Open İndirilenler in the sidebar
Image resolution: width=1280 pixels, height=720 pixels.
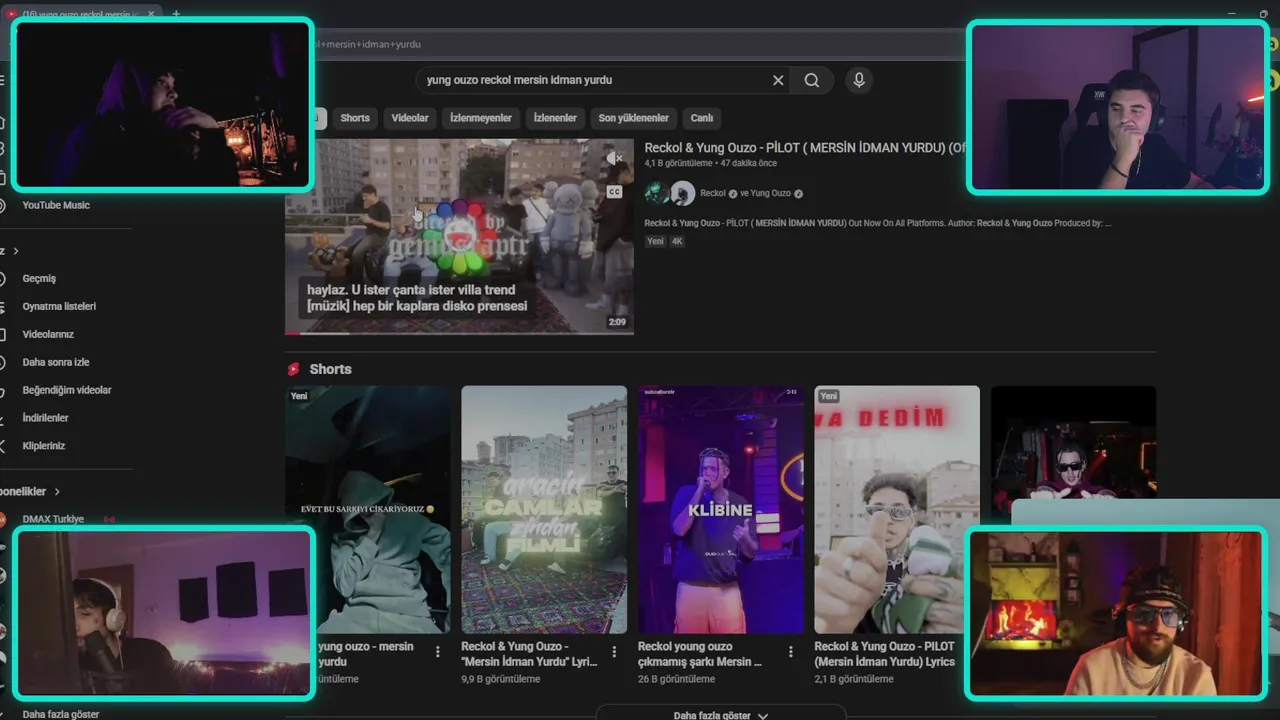[x=45, y=418]
